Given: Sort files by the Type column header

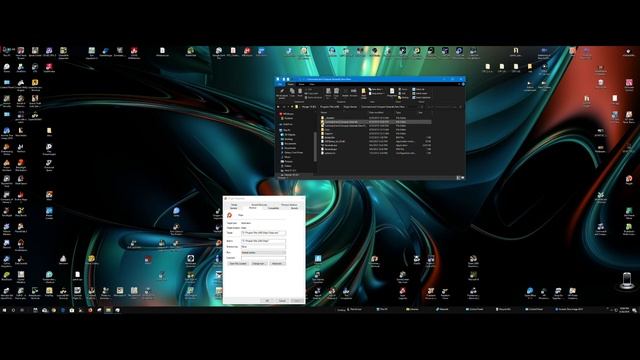Looking at the screenshot, I should (x=398, y=112).
